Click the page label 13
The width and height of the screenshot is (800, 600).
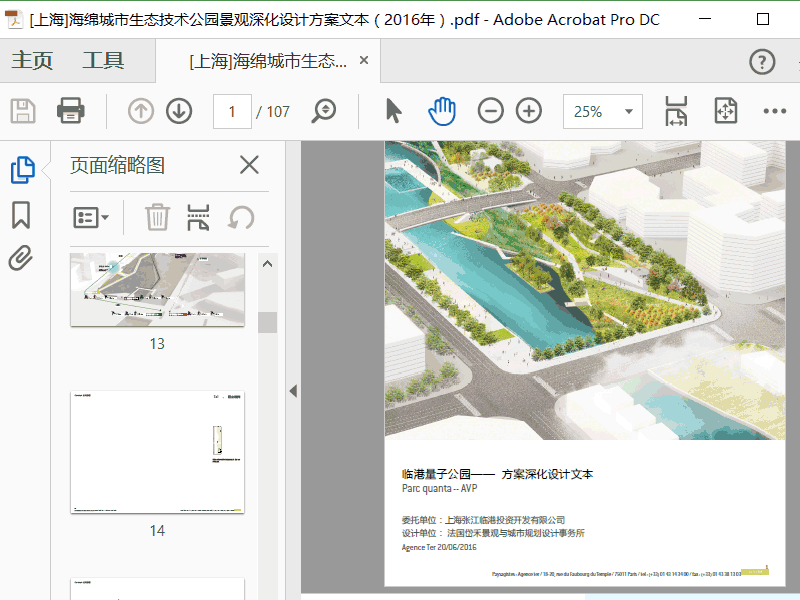pos(157,344)
